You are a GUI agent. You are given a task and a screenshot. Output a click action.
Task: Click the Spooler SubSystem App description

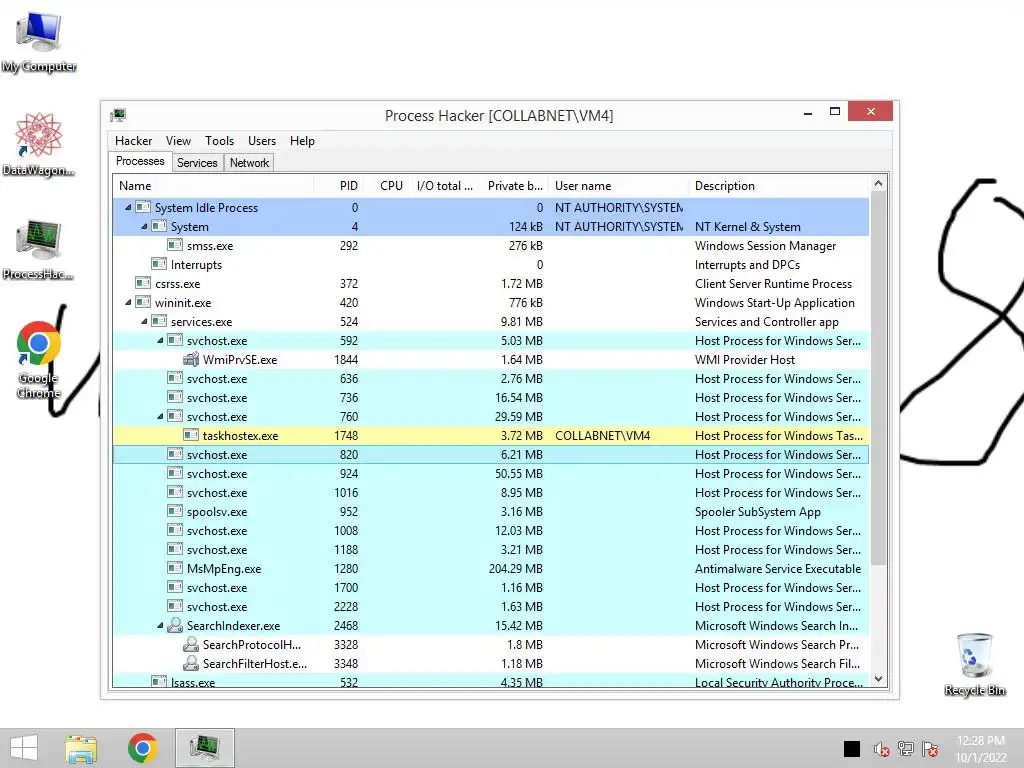click(x=758, y=512)
